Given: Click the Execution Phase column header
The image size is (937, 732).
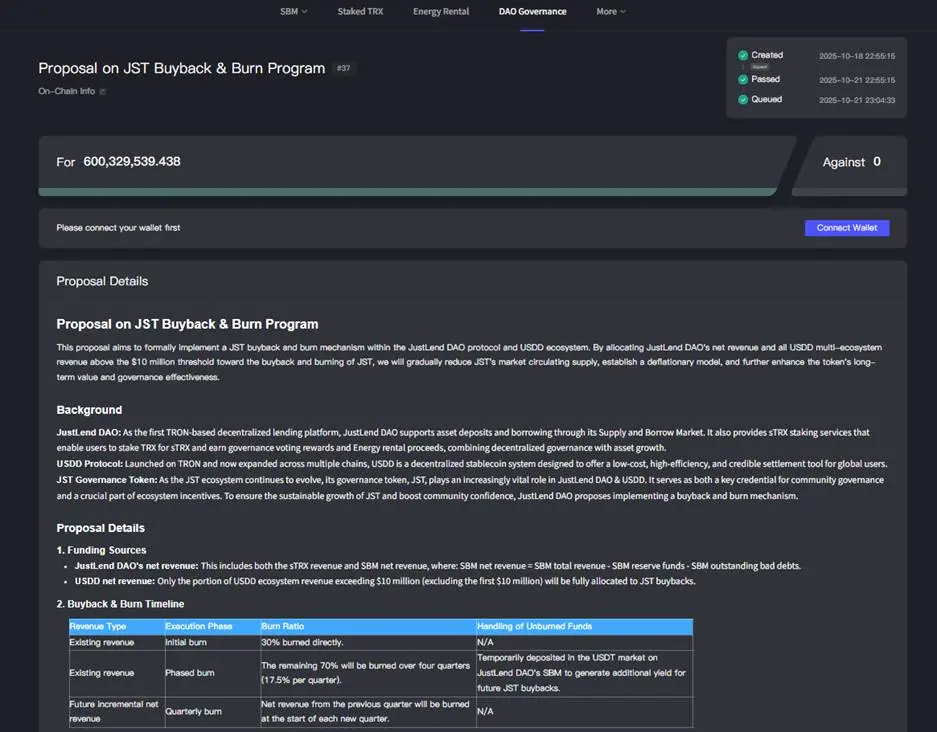Looking at the screenshot, I should click(x=198, y=626).
